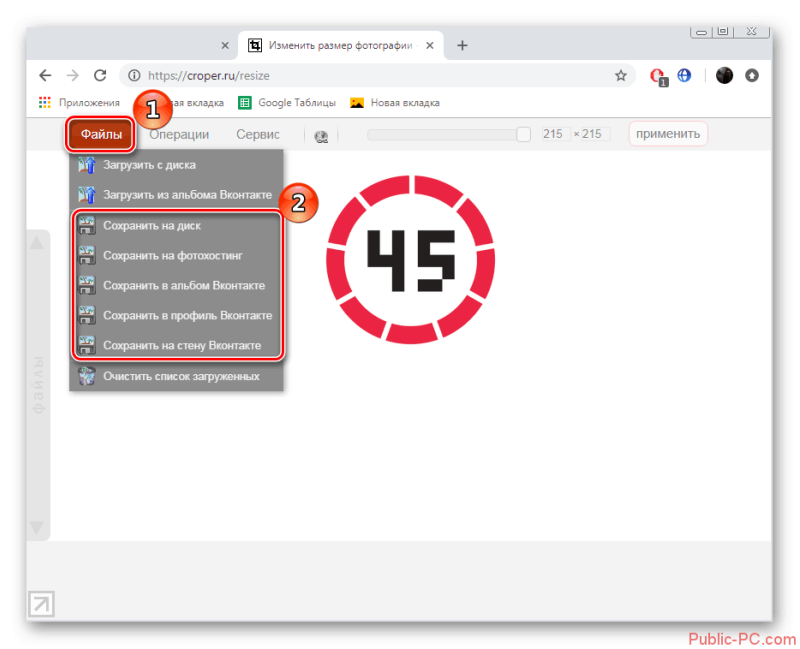Click the address bar URL croper.ru/resize
Viewport: 800px width, 649px height.
209,76
